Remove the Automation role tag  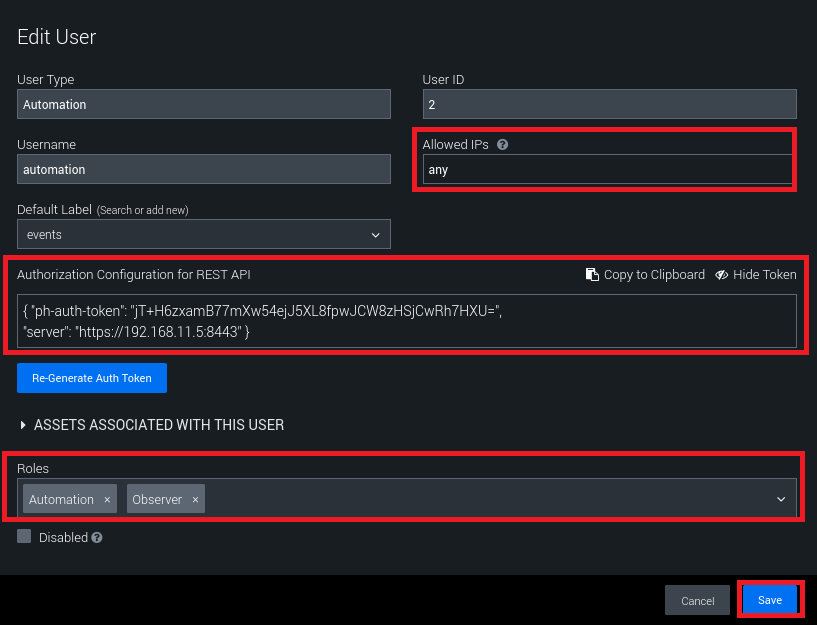pos(107,500)
